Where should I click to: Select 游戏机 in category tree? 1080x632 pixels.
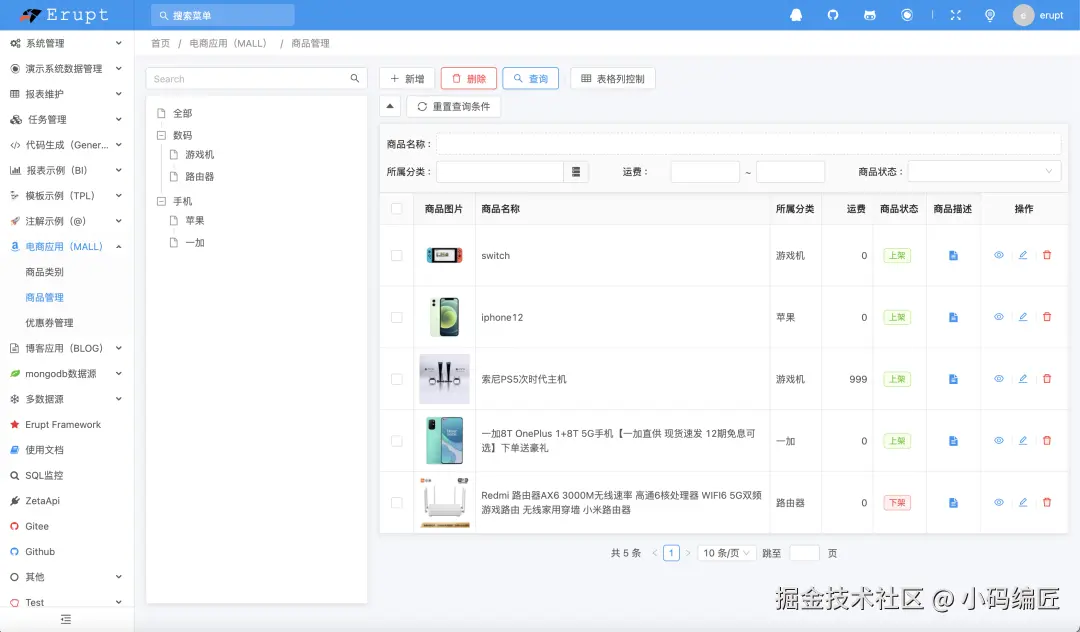(200, 155)
